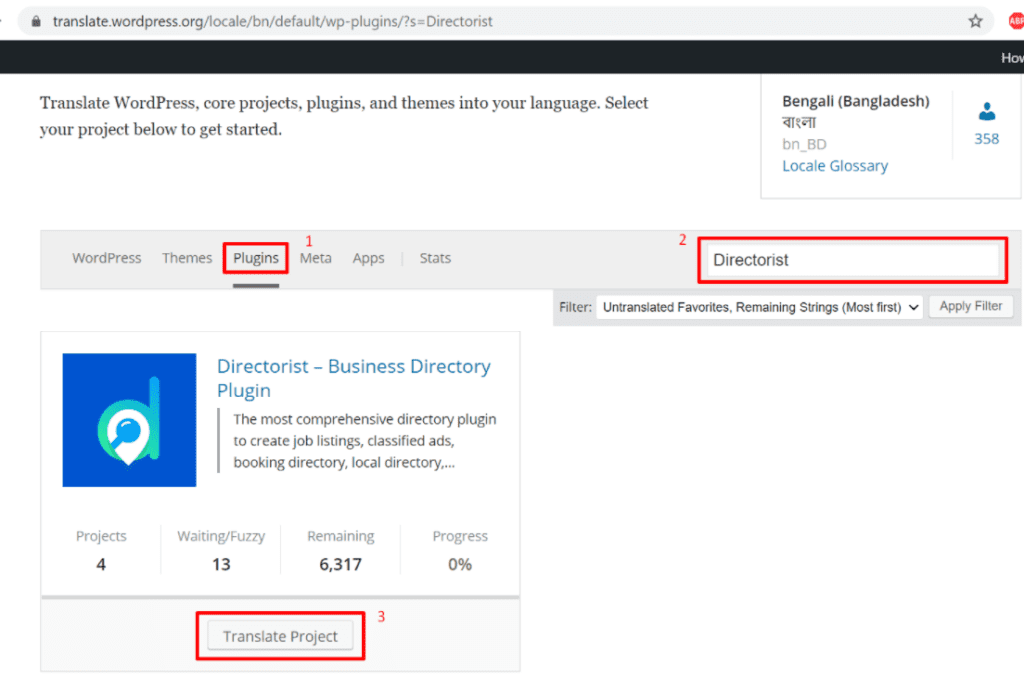
Task: Click the Translate Project button
Action: (x=280, y=636)
